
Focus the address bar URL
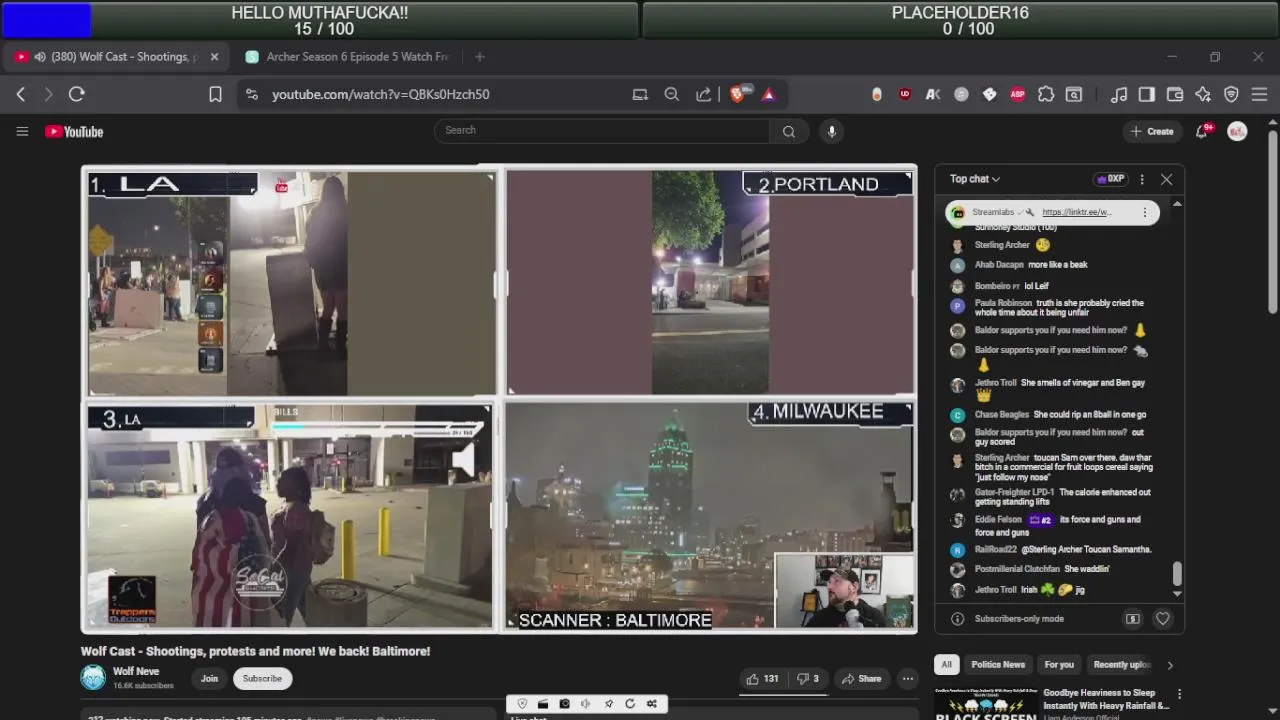click(380, 94)
